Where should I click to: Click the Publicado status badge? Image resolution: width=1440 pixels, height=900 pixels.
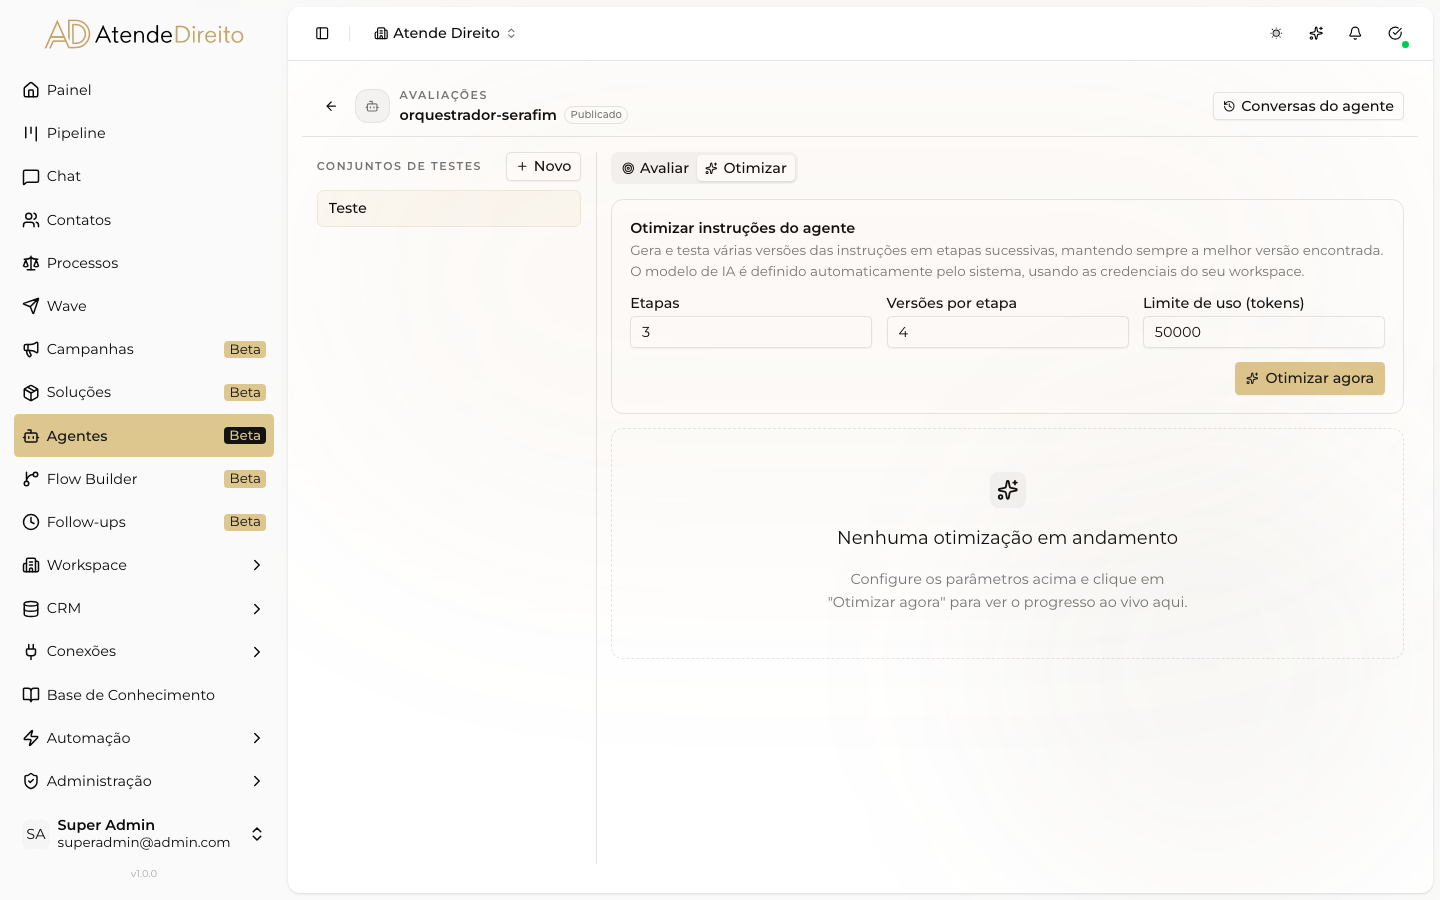[x=596, y=115]
